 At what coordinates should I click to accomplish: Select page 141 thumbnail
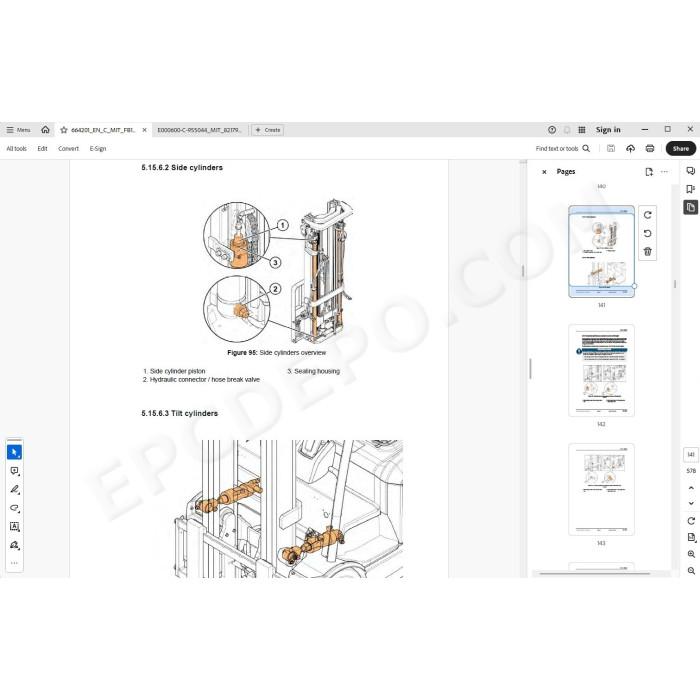601,252
